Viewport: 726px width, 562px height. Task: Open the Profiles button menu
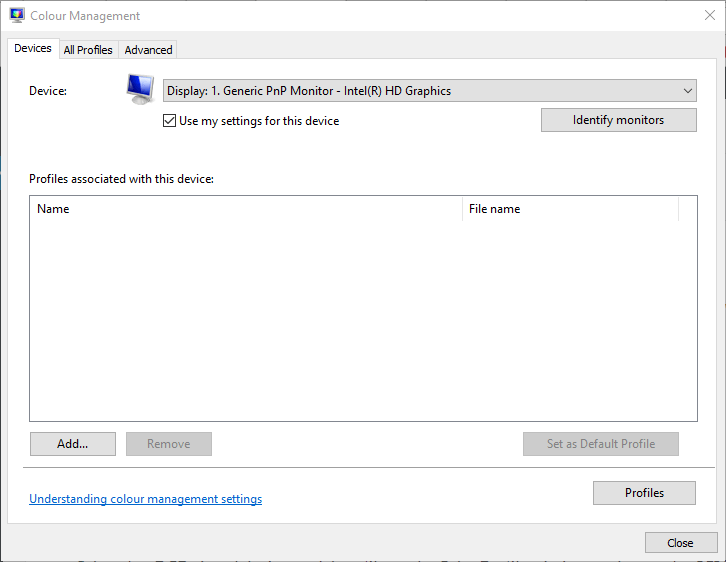[x=644, y=493]
